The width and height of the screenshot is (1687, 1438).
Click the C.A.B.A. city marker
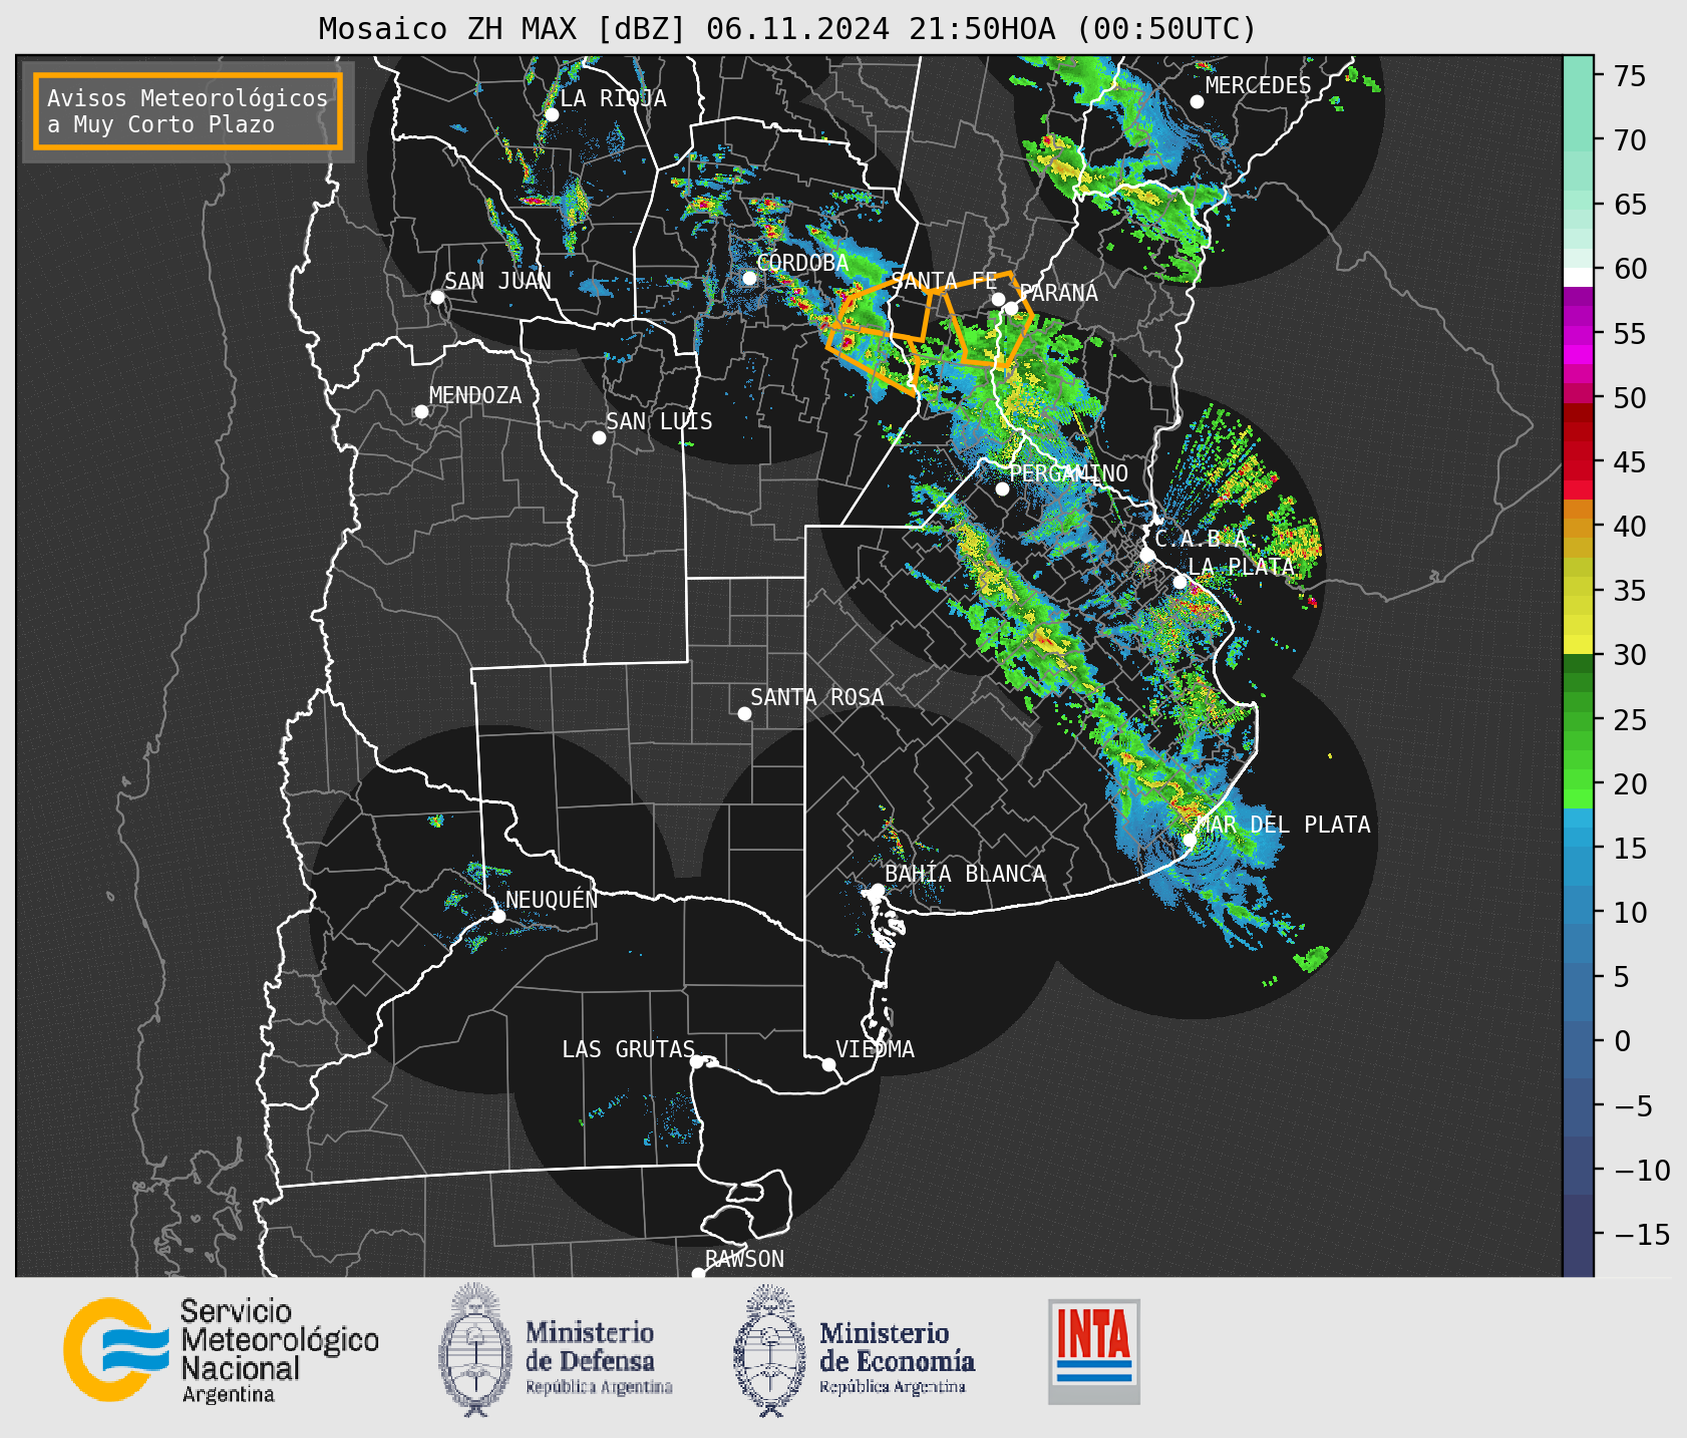tap(1148, 555)
